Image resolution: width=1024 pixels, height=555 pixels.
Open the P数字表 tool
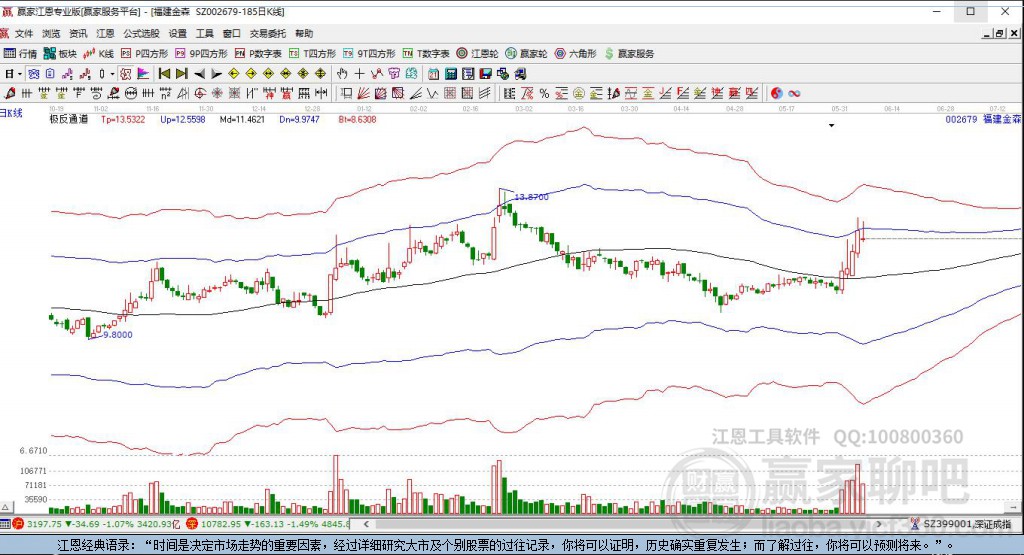tap(258, 54)
